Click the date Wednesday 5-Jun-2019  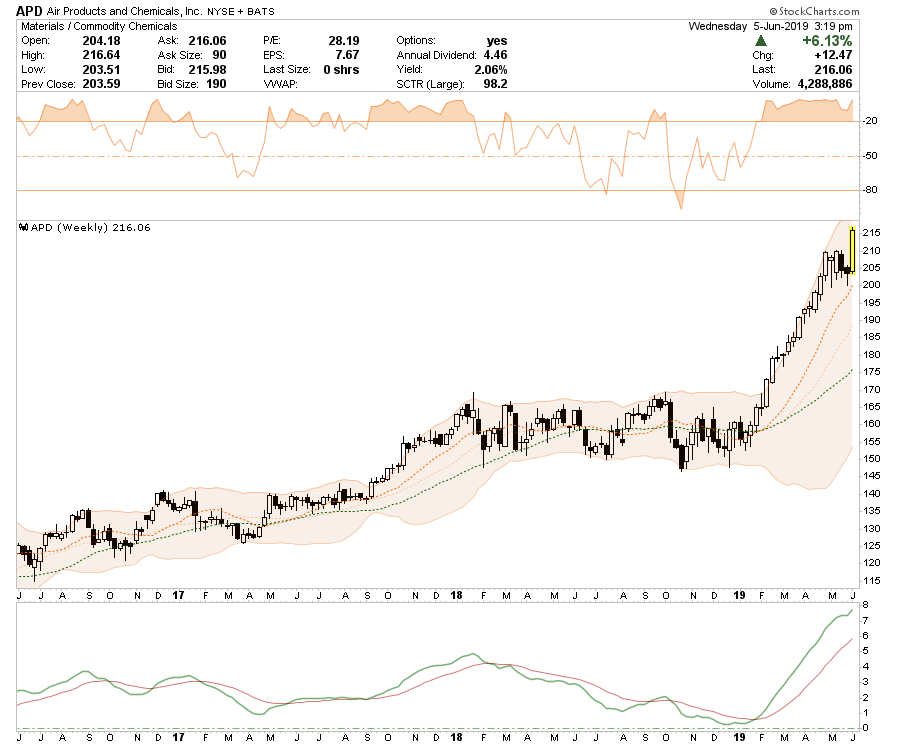[x=748, y=26]
